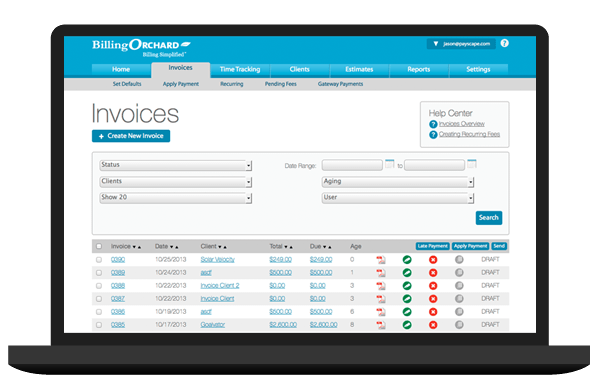Screen dimensions: 600x375
Task: Click green edit icon for invoice 0387
Action: point(407,299)
